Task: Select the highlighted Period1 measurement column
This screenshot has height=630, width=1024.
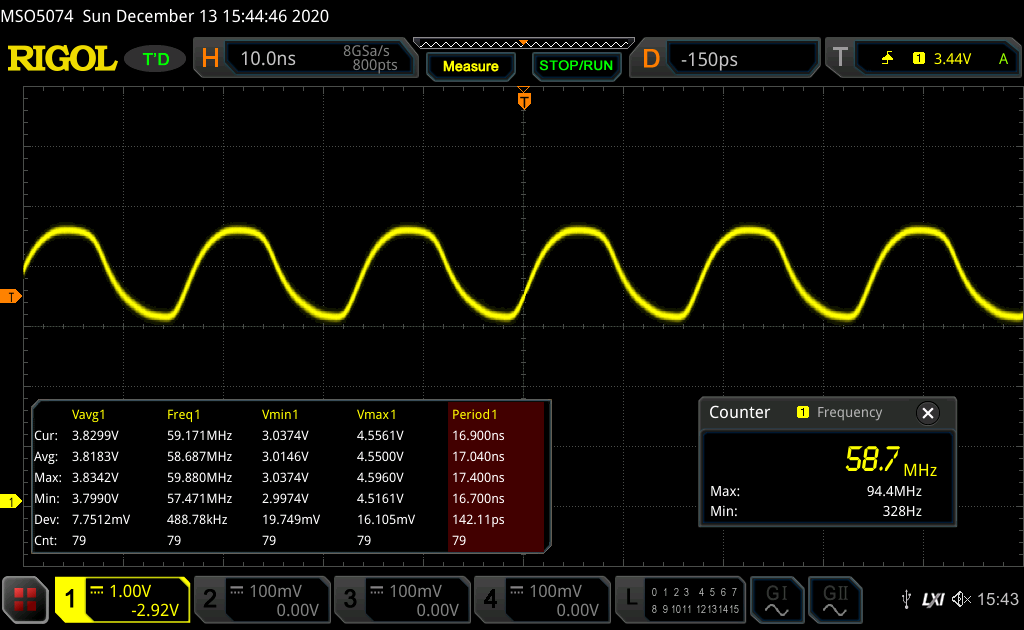Action: click(495, 476)
